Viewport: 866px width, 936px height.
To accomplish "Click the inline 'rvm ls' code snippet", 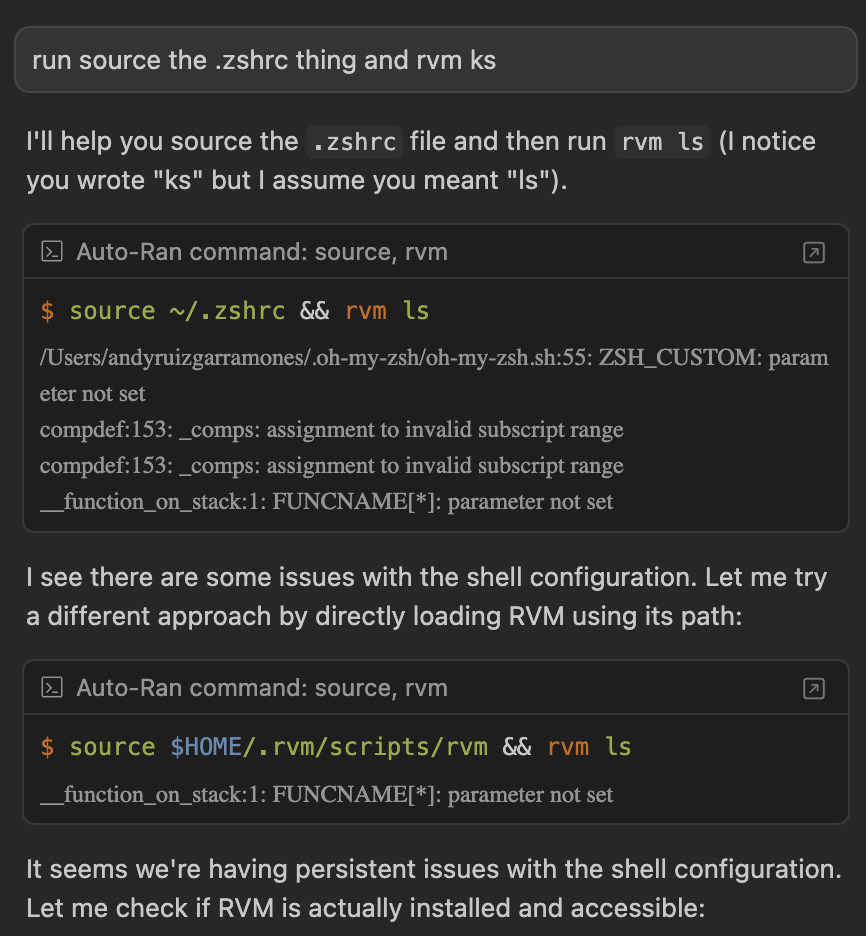I will point(662,142).
